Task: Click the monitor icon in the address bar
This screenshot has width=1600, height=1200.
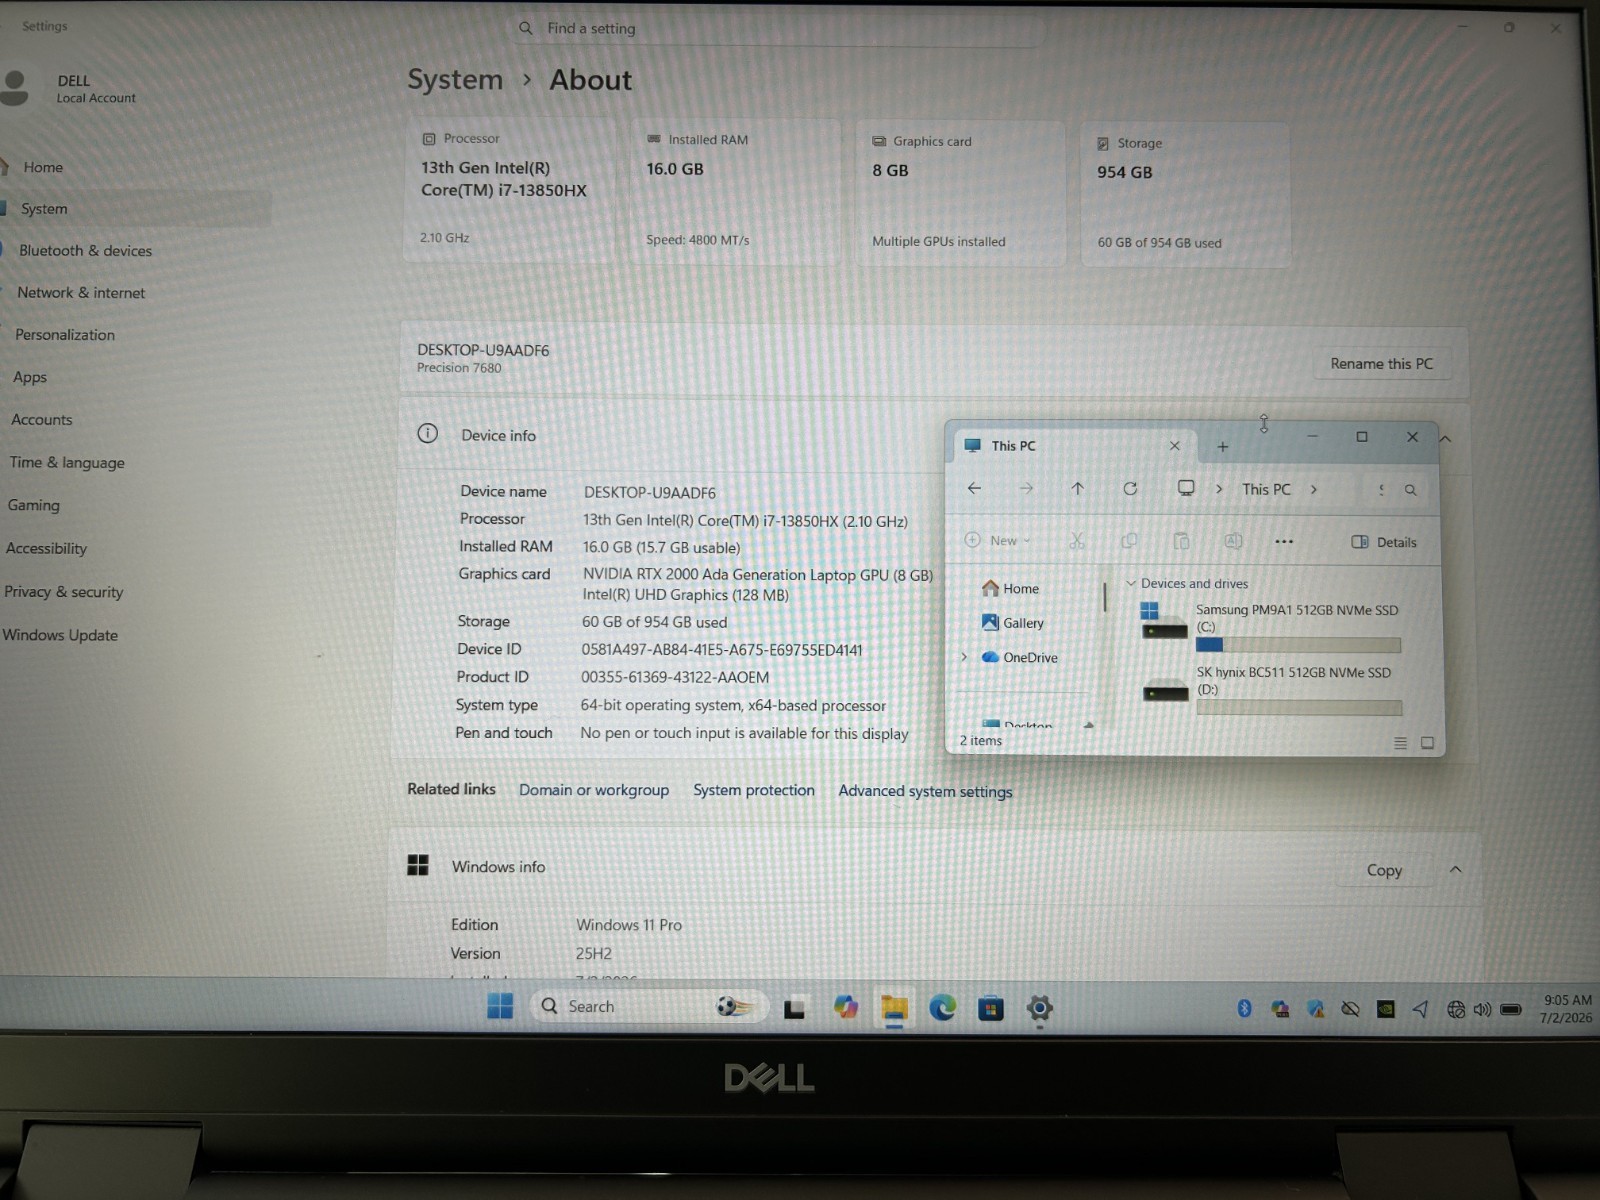Action: tap(1186, 488)
